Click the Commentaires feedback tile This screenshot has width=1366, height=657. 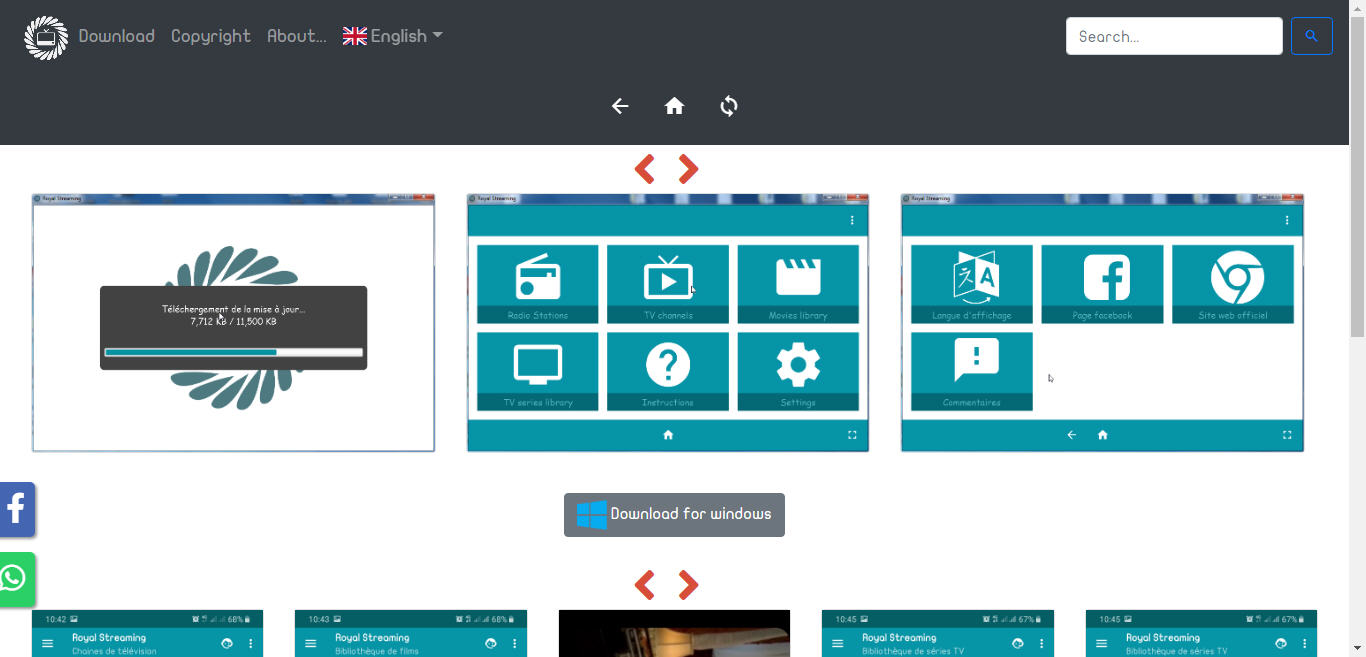[972, 371]
